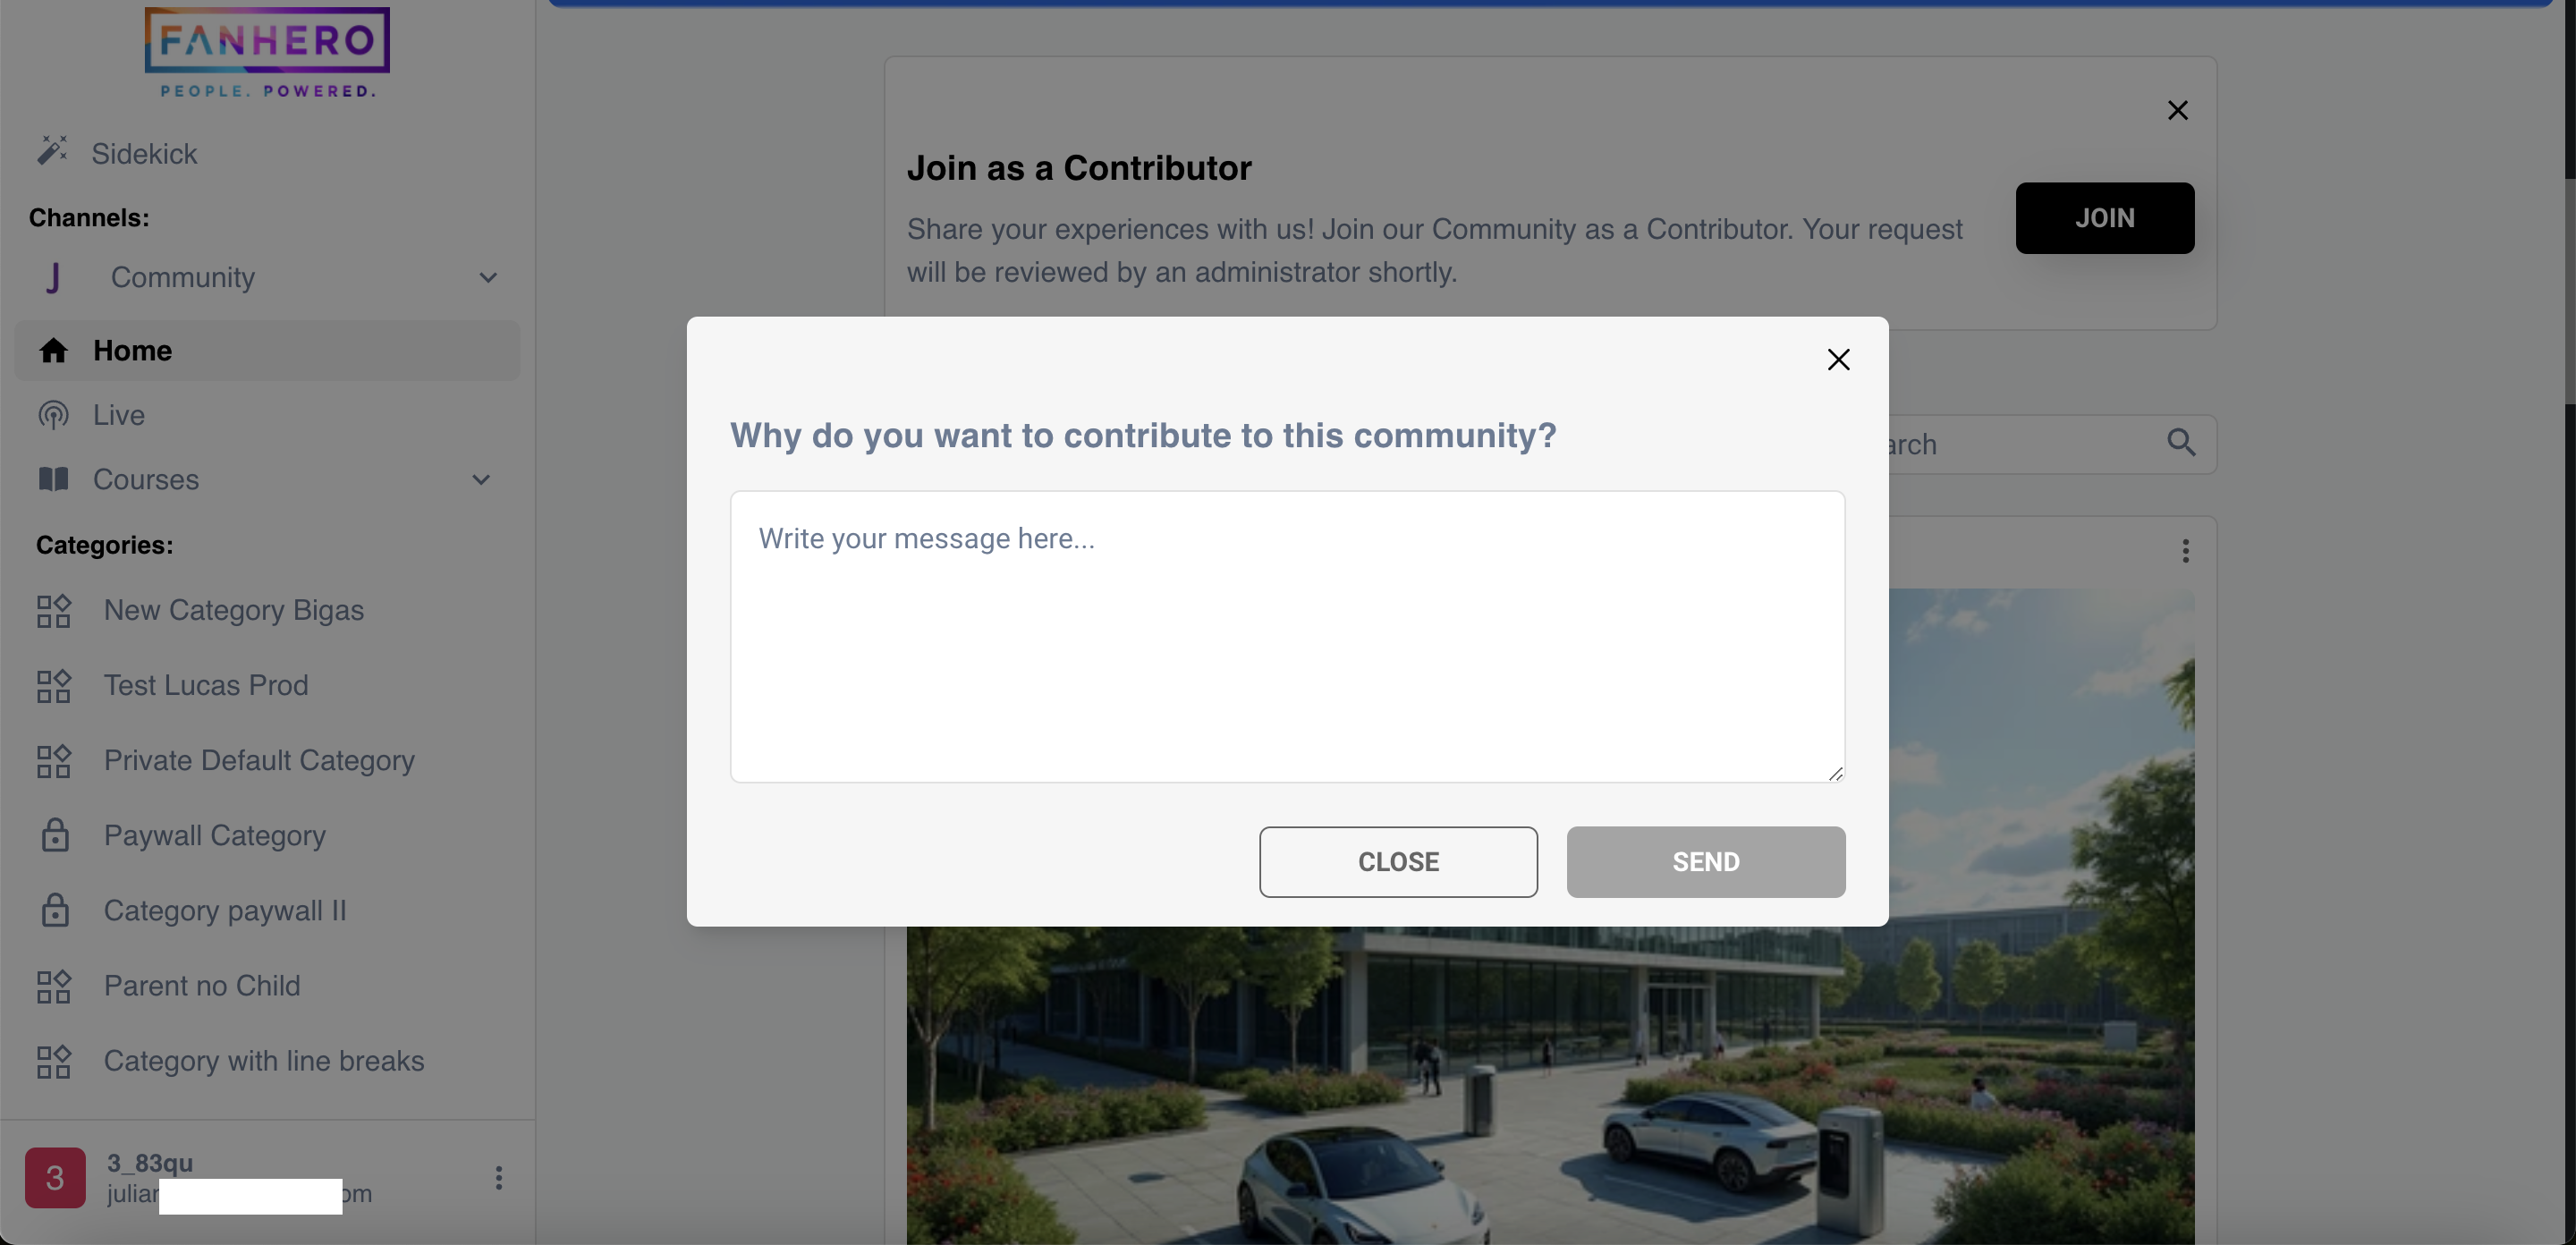Click CLOSE button on contributor form
This screenshot has width=2576, height=1245.
pos(1398,860)
